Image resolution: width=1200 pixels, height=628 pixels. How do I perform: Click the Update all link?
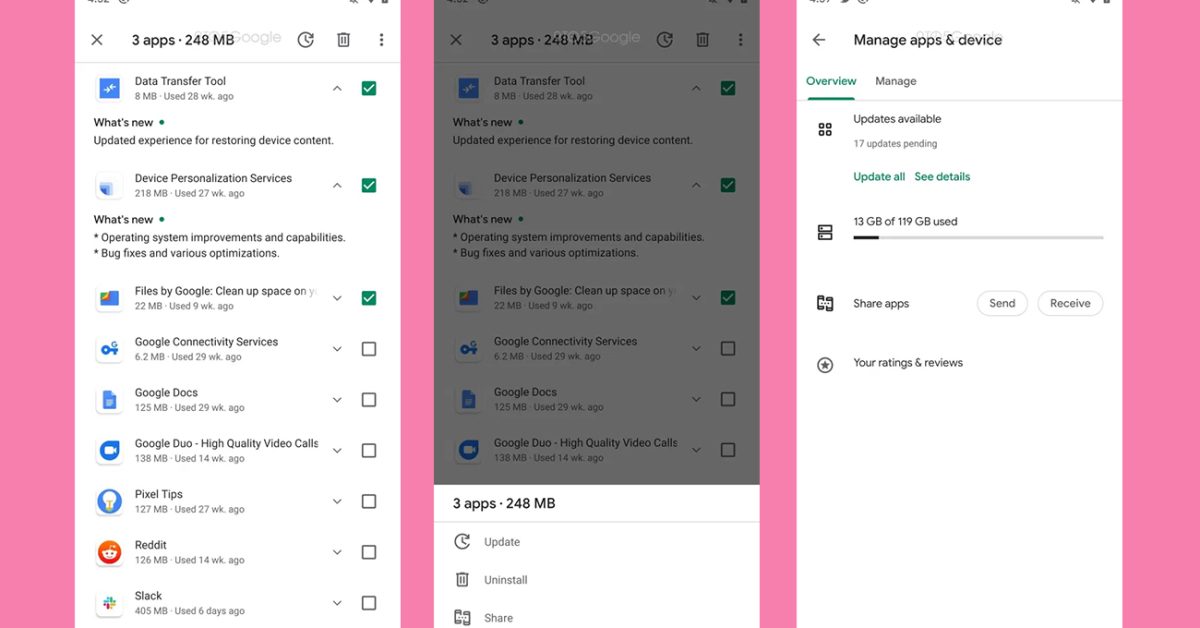tap(879, 177)
